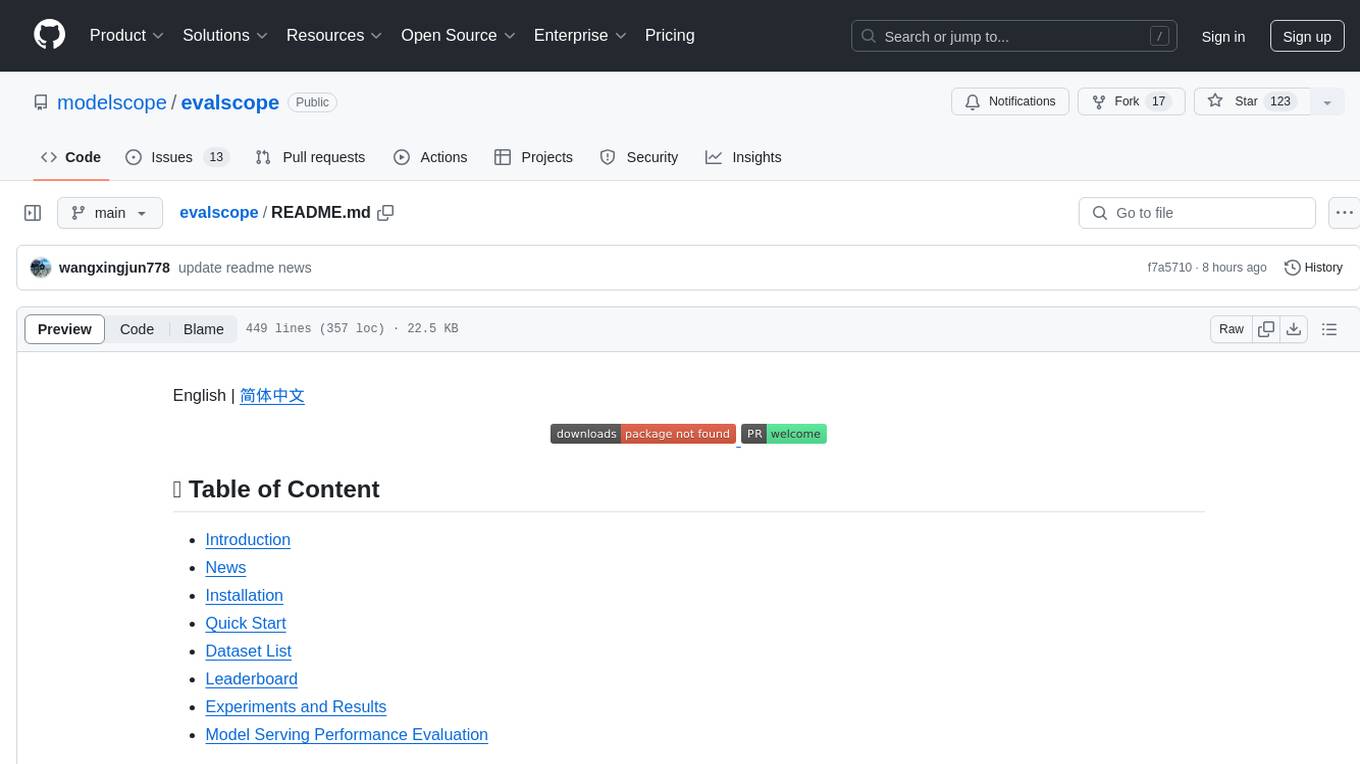Jump to the Installation section

pos(244,595)
